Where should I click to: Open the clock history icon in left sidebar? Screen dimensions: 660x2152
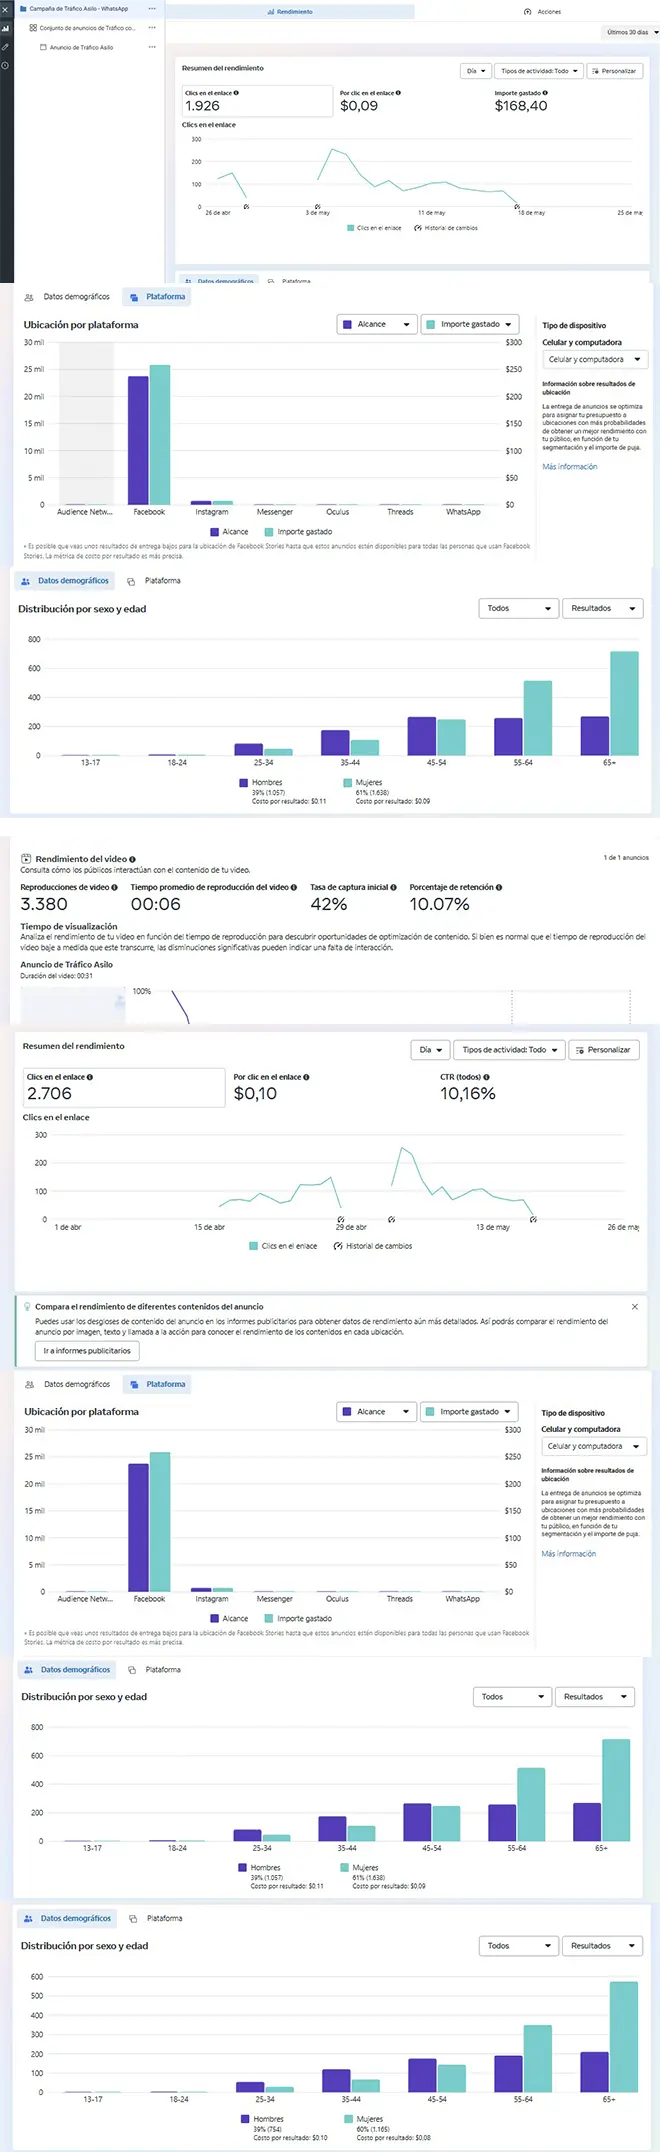click(5, 66)
